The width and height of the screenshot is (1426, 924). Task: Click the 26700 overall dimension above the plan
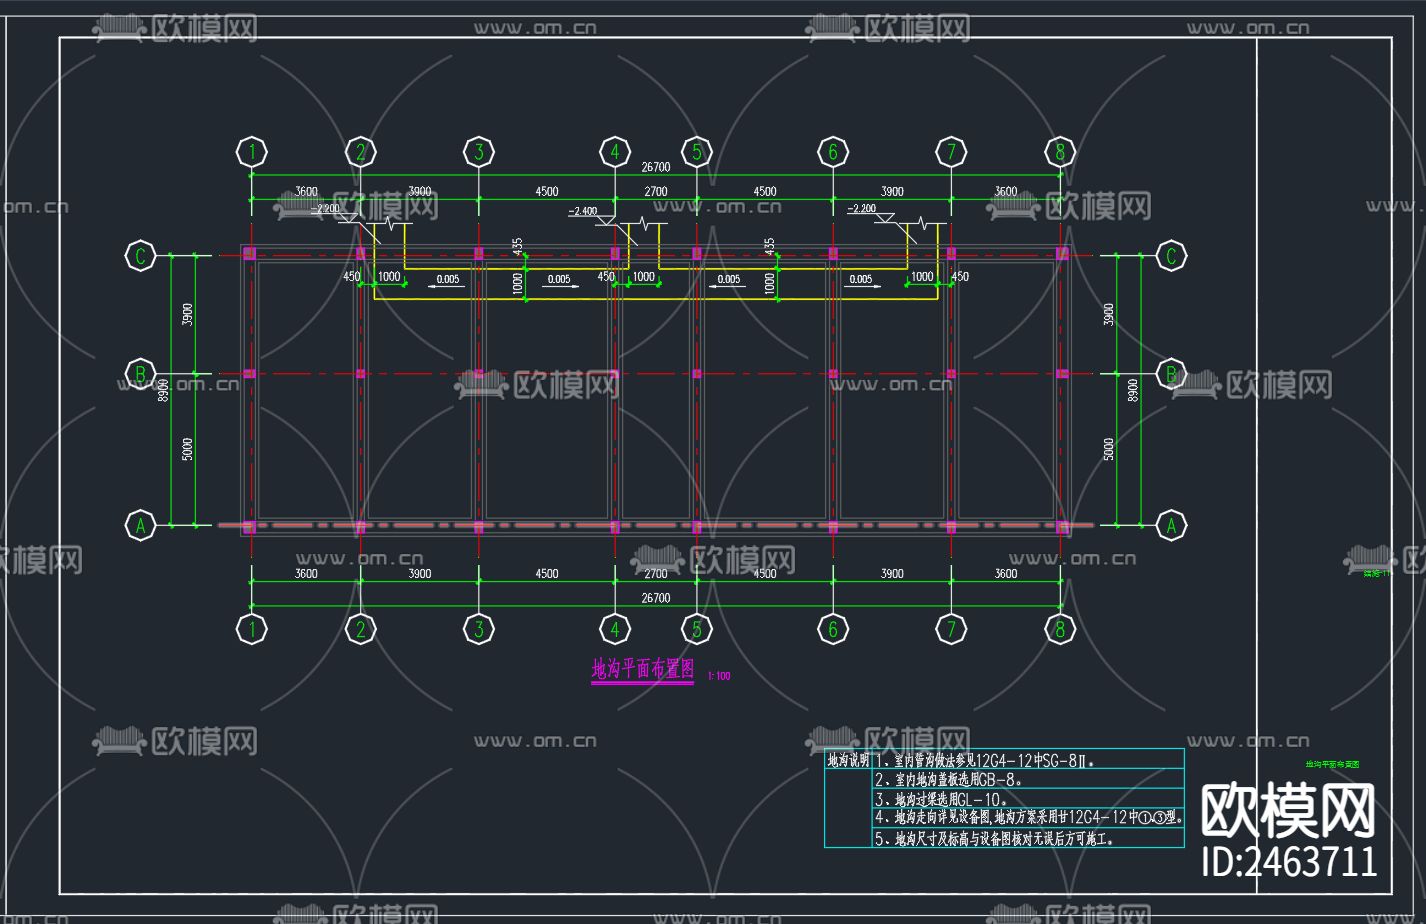(x=656, y=168)
